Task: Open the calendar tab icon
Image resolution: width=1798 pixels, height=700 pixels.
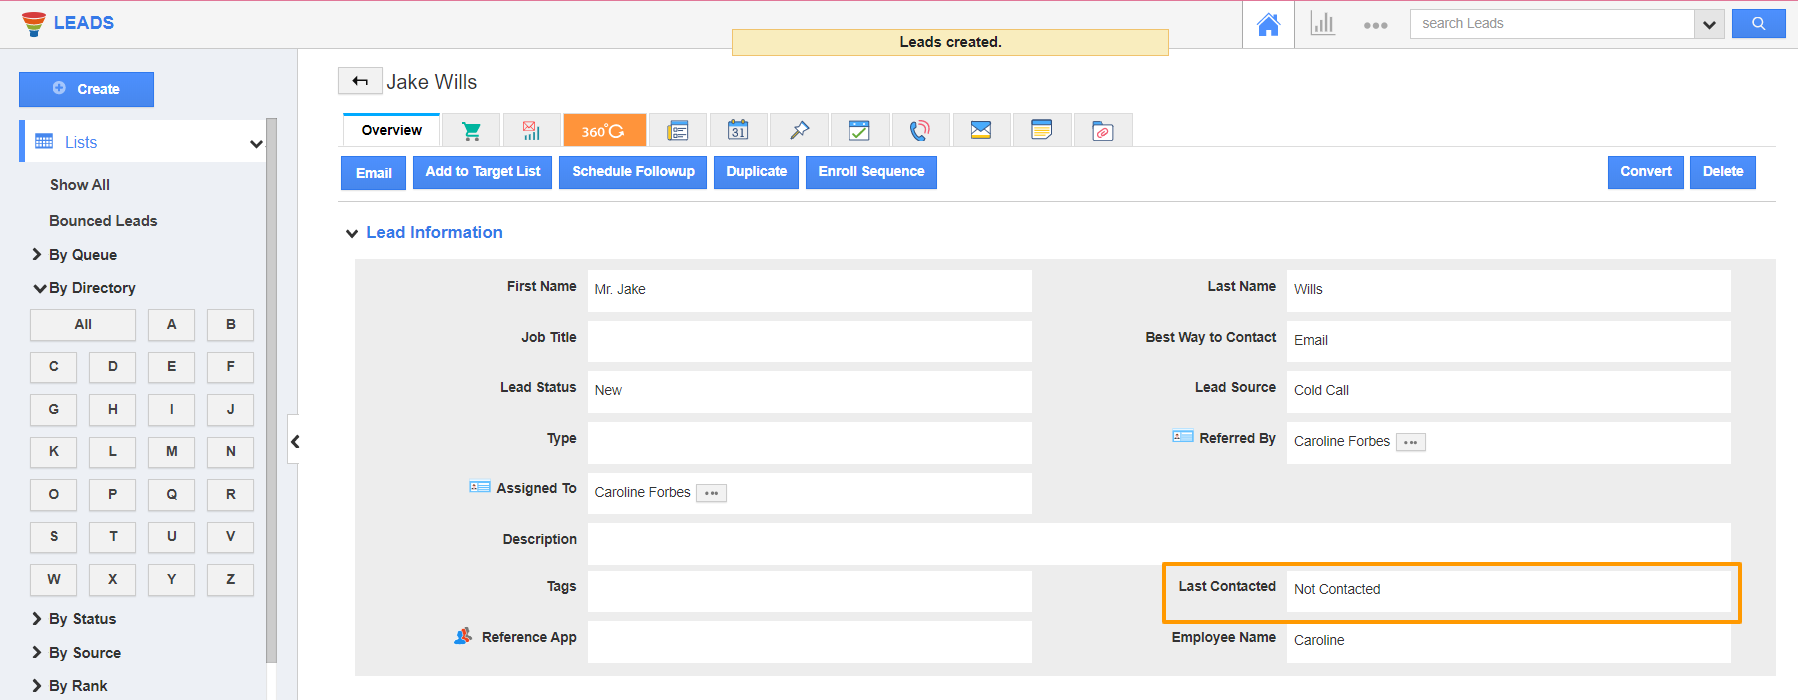Action: tap(738, 131)
